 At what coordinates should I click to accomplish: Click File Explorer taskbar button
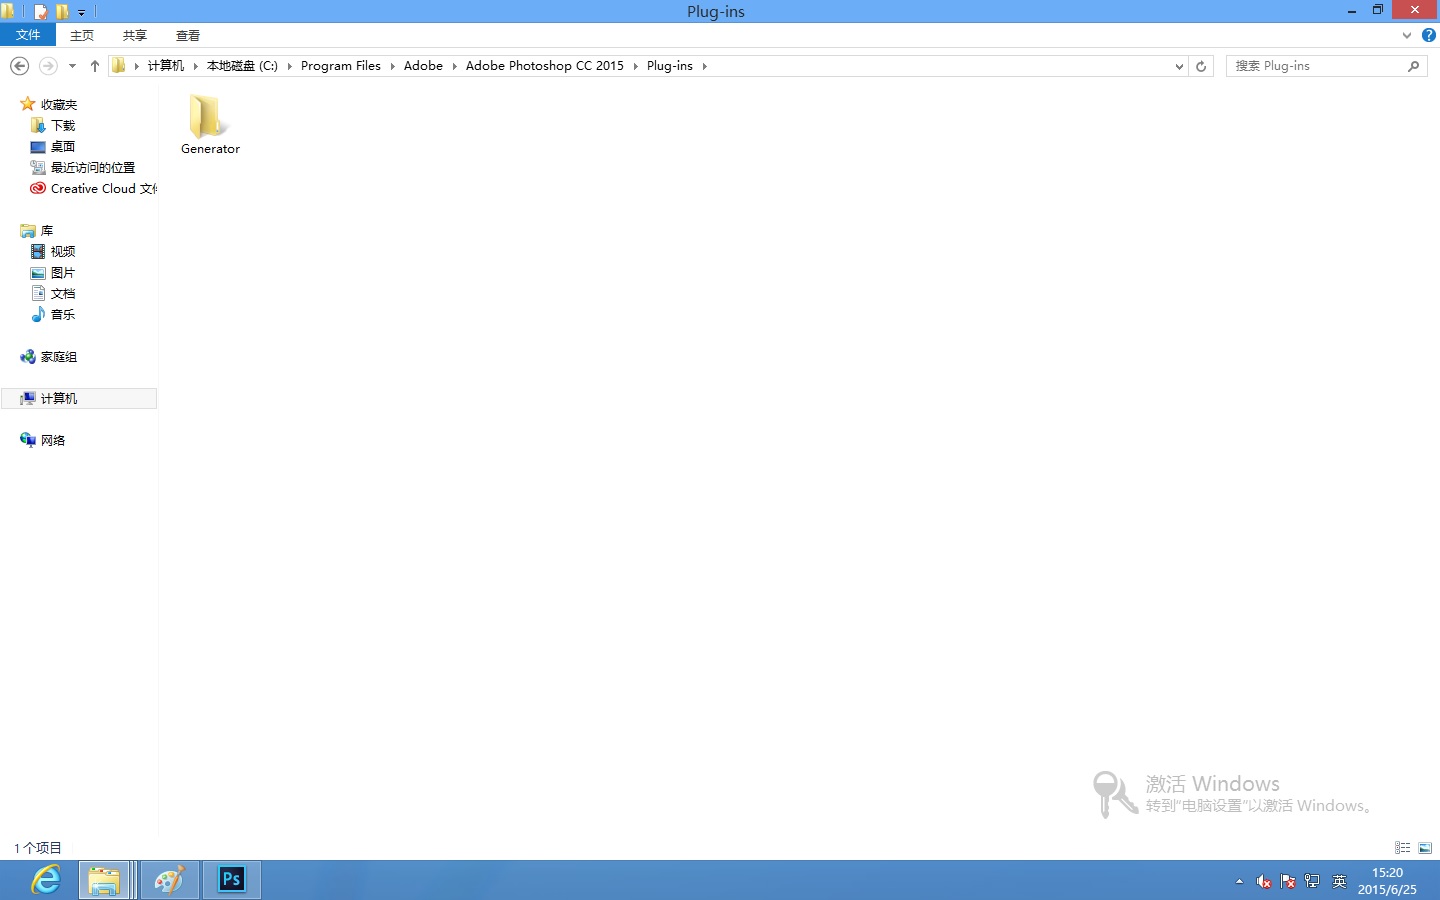pyautogui.click(x=105, y=880)
